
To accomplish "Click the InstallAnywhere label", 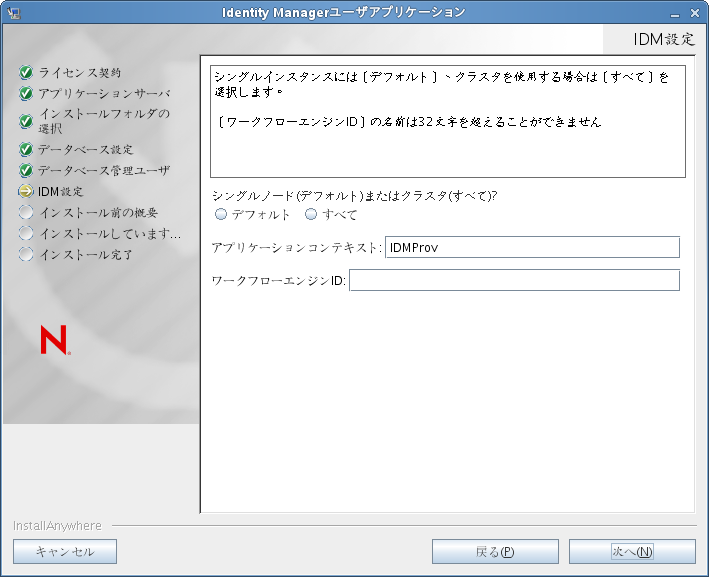I will [57, 525].
